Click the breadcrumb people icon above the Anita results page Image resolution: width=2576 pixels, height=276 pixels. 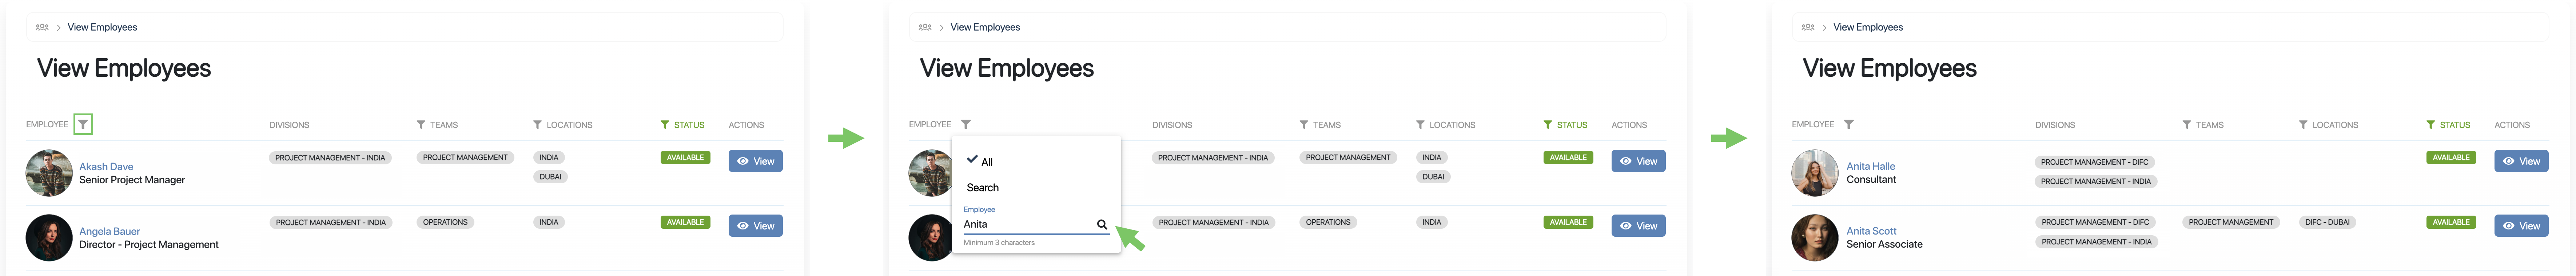[x=1808, y=27]
